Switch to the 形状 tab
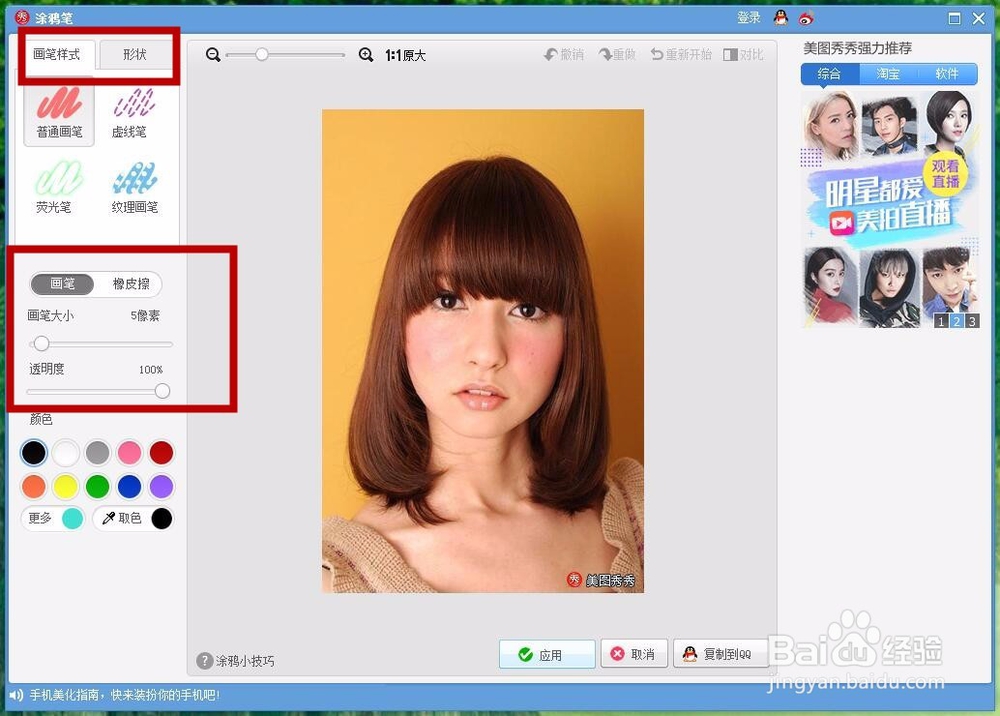Screen dimensions: 1000x716 point(135,54)
